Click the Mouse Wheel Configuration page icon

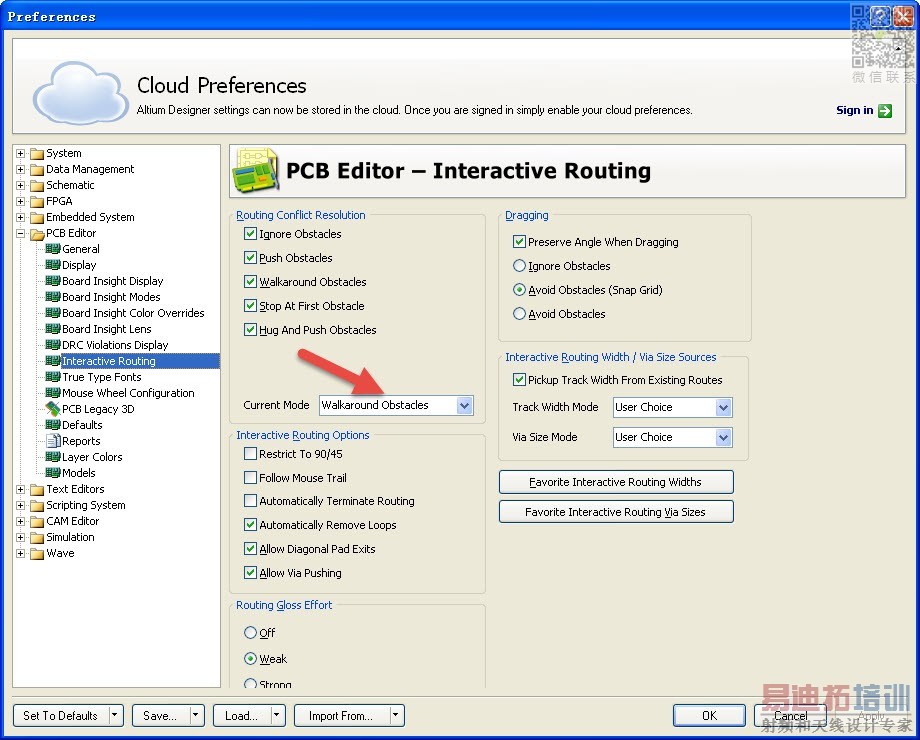53,393
